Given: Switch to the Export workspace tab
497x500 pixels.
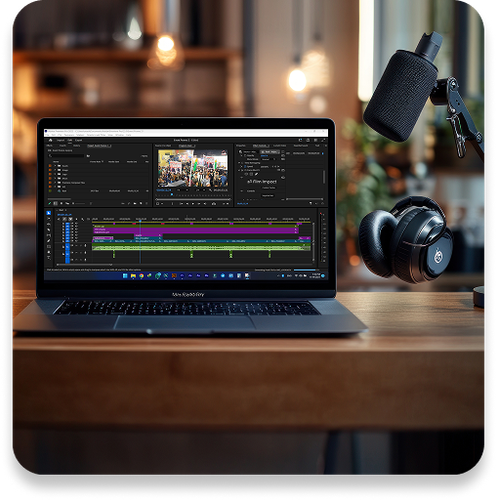Looking at the screenshot, I should [x=78, y=140].
